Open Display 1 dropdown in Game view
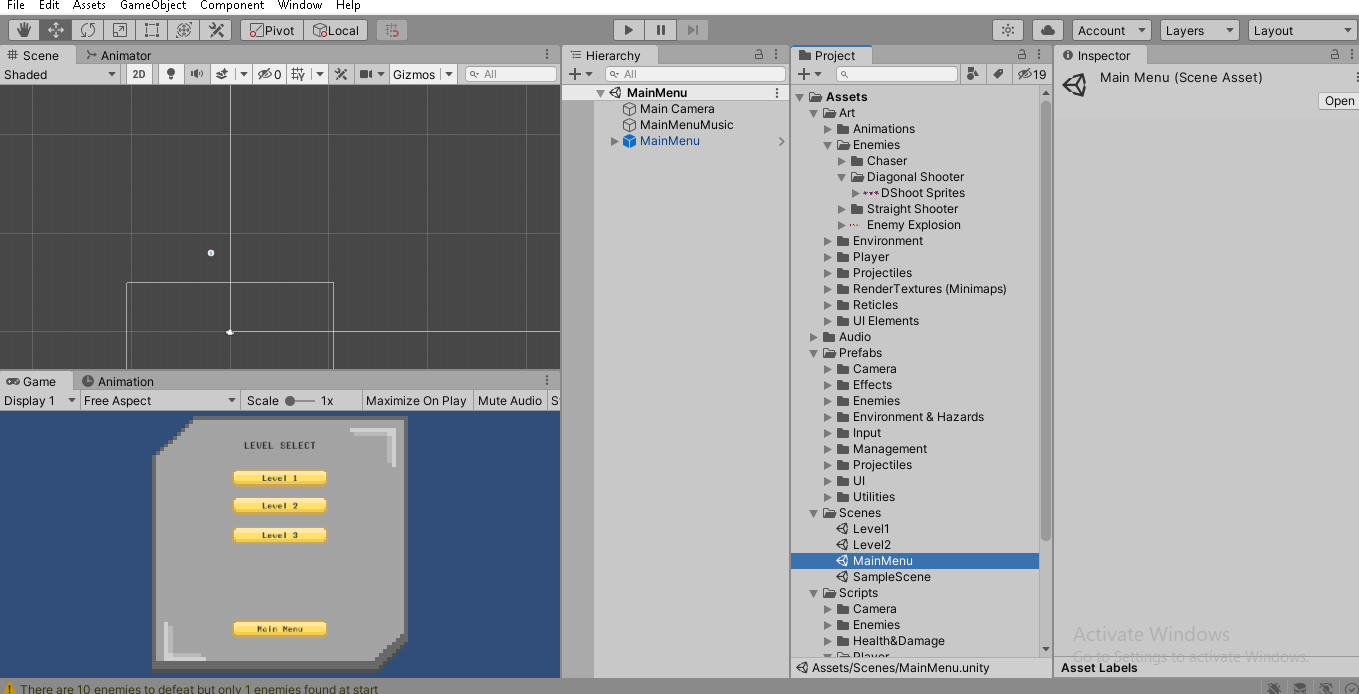The height and width of the screenshot is (694, 1359). 39,400
